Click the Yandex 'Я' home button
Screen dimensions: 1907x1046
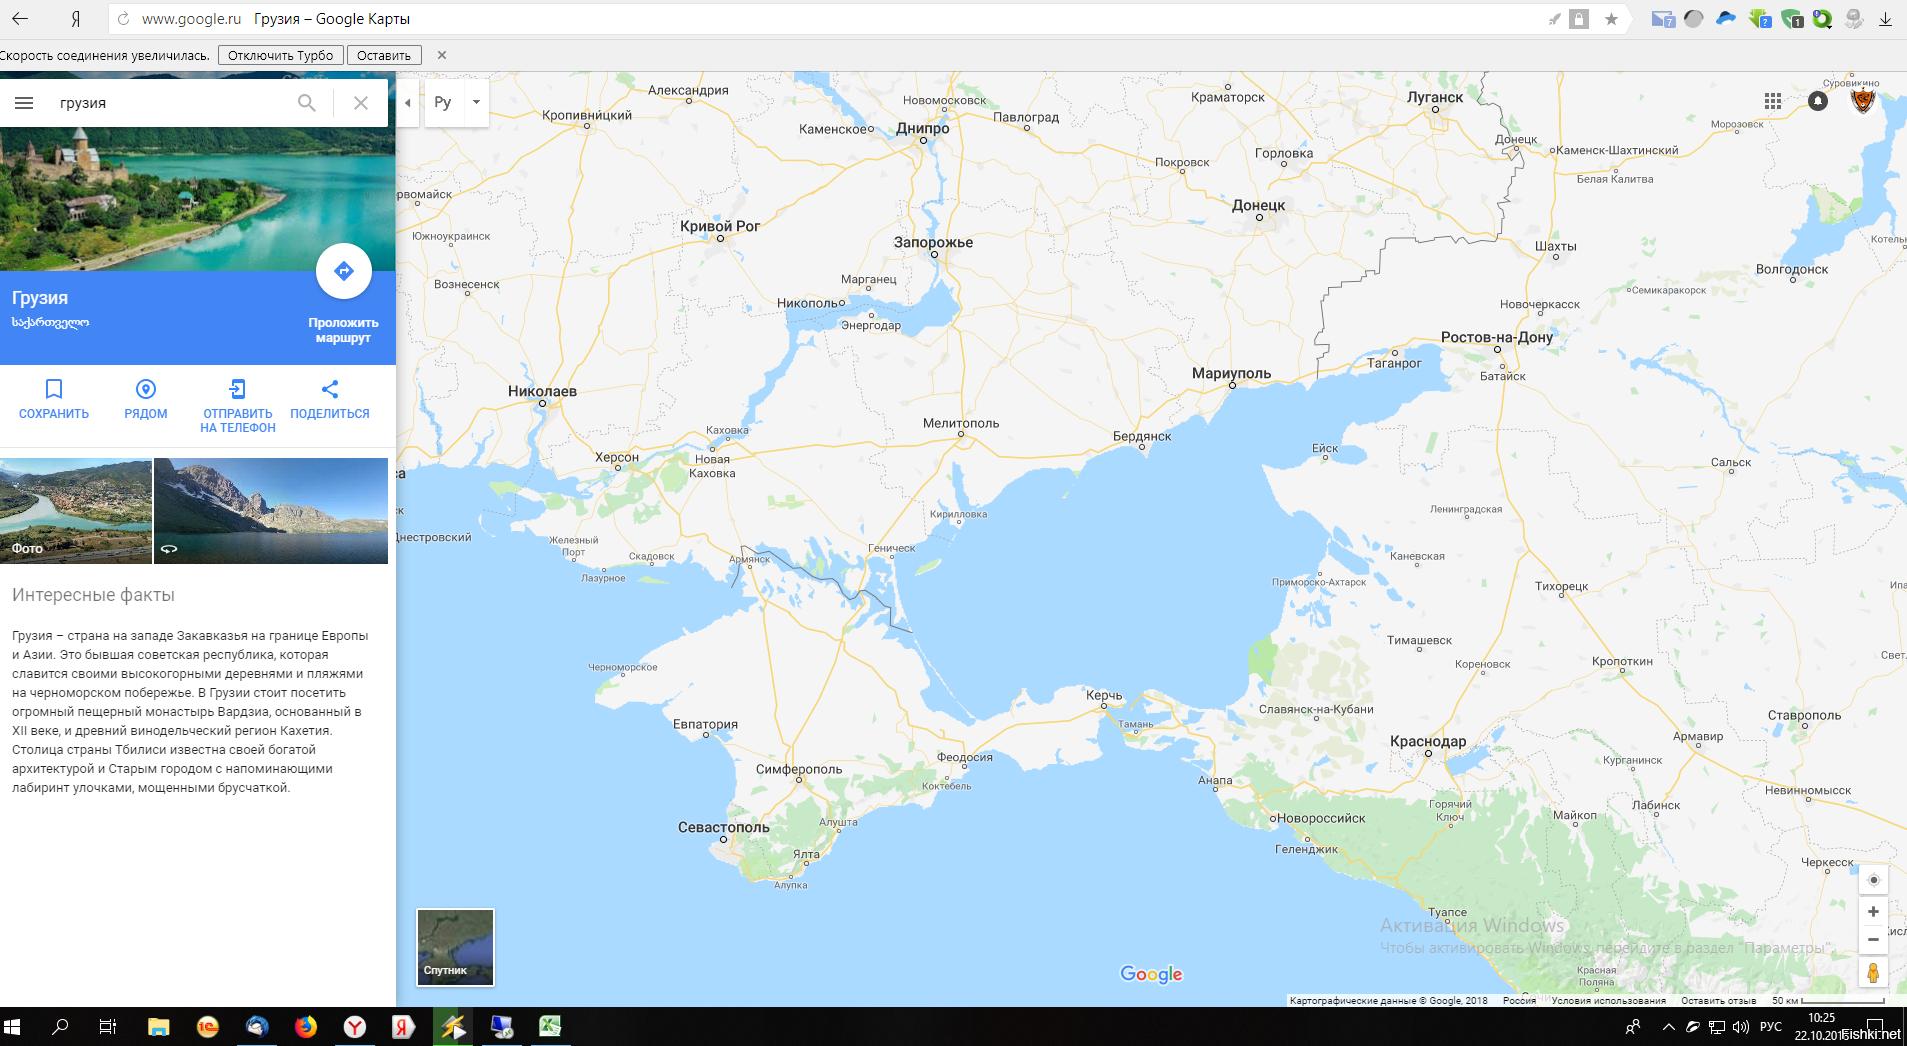(75, 19)
